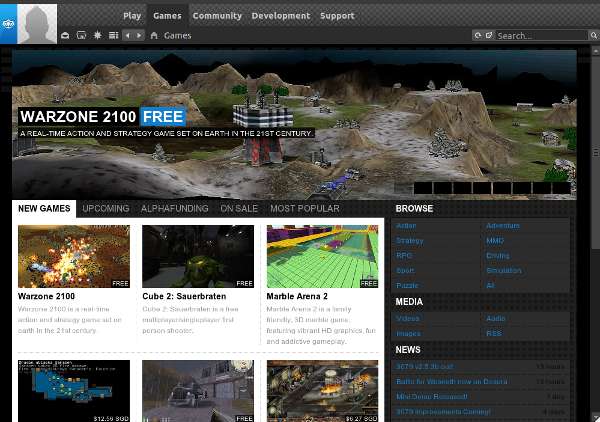
Task: Open the blue Desura logo menu button
Action: tap(8, 24)
